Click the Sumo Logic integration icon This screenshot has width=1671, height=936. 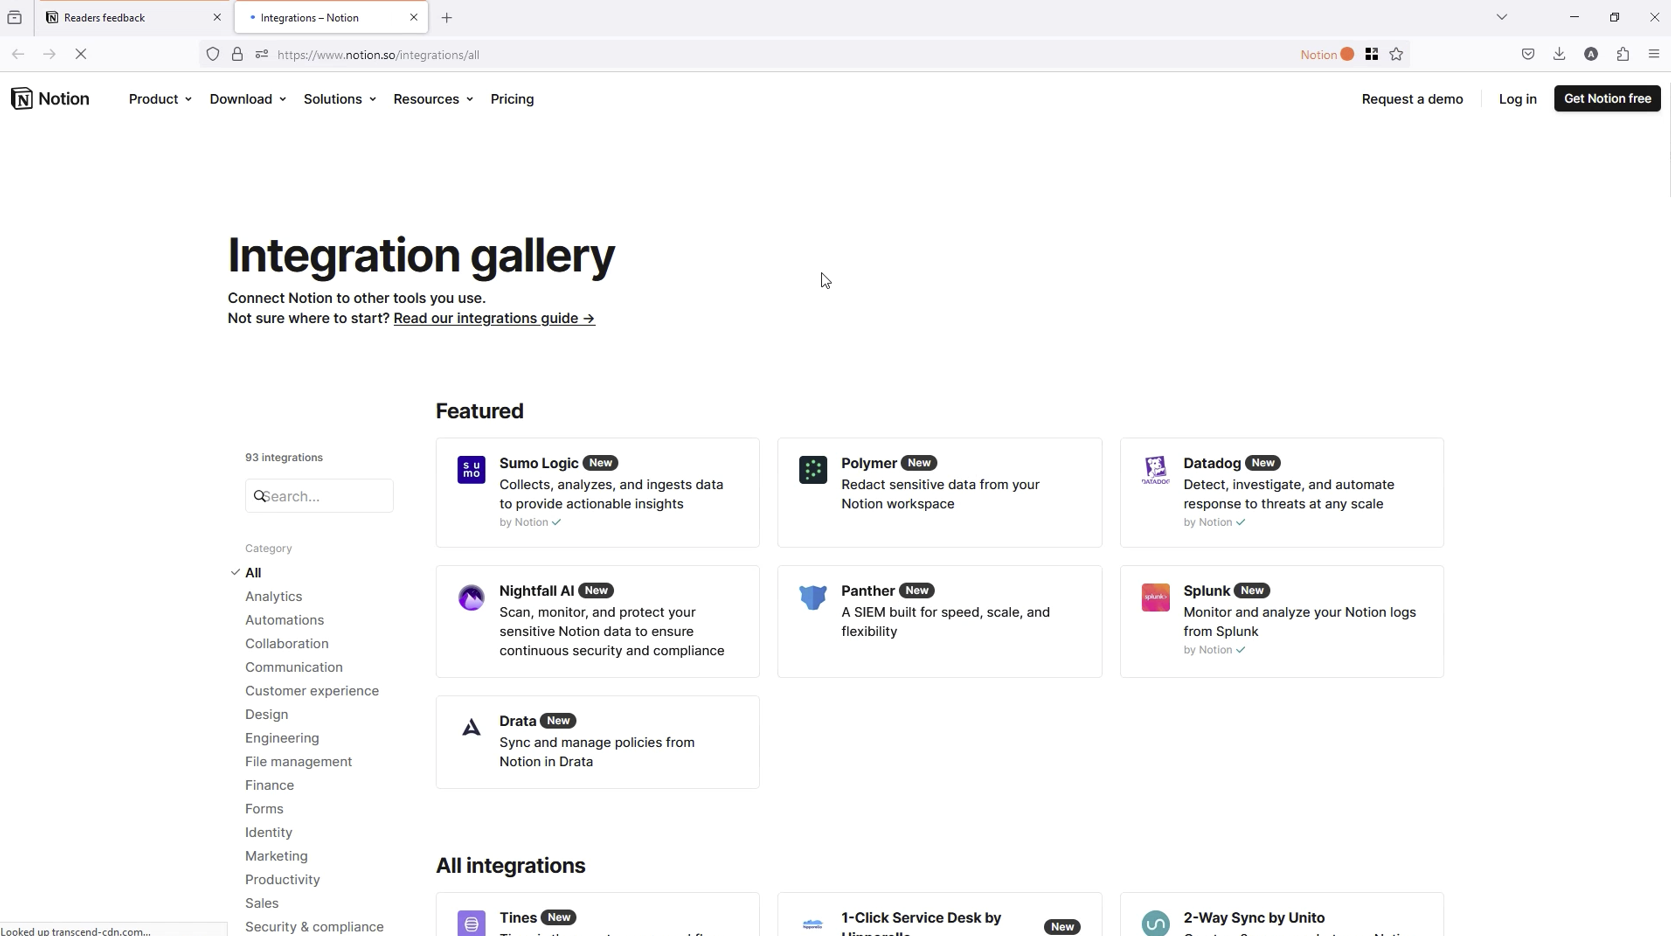tap(471, 470)
